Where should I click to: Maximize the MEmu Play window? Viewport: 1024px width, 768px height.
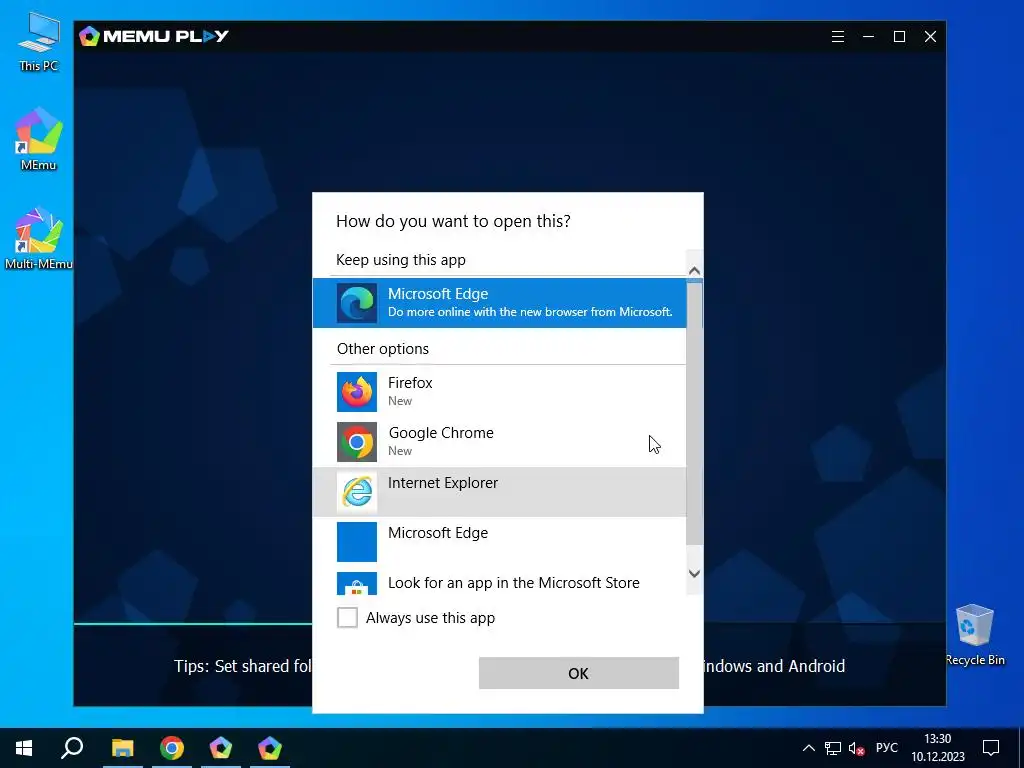click(x=899, y=37)
